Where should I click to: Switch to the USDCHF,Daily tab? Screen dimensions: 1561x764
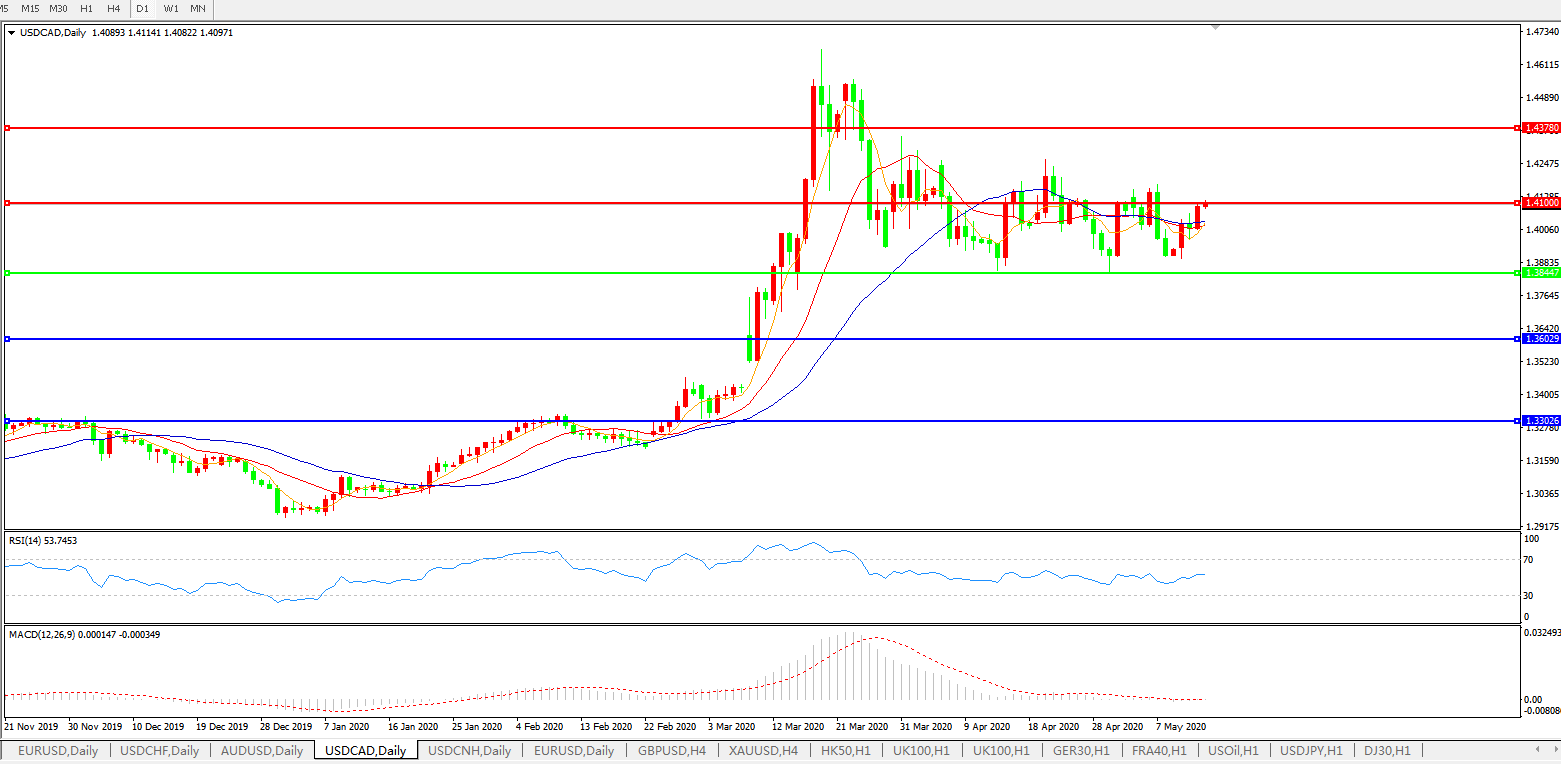pyautogui.click(x=159, y=750)
